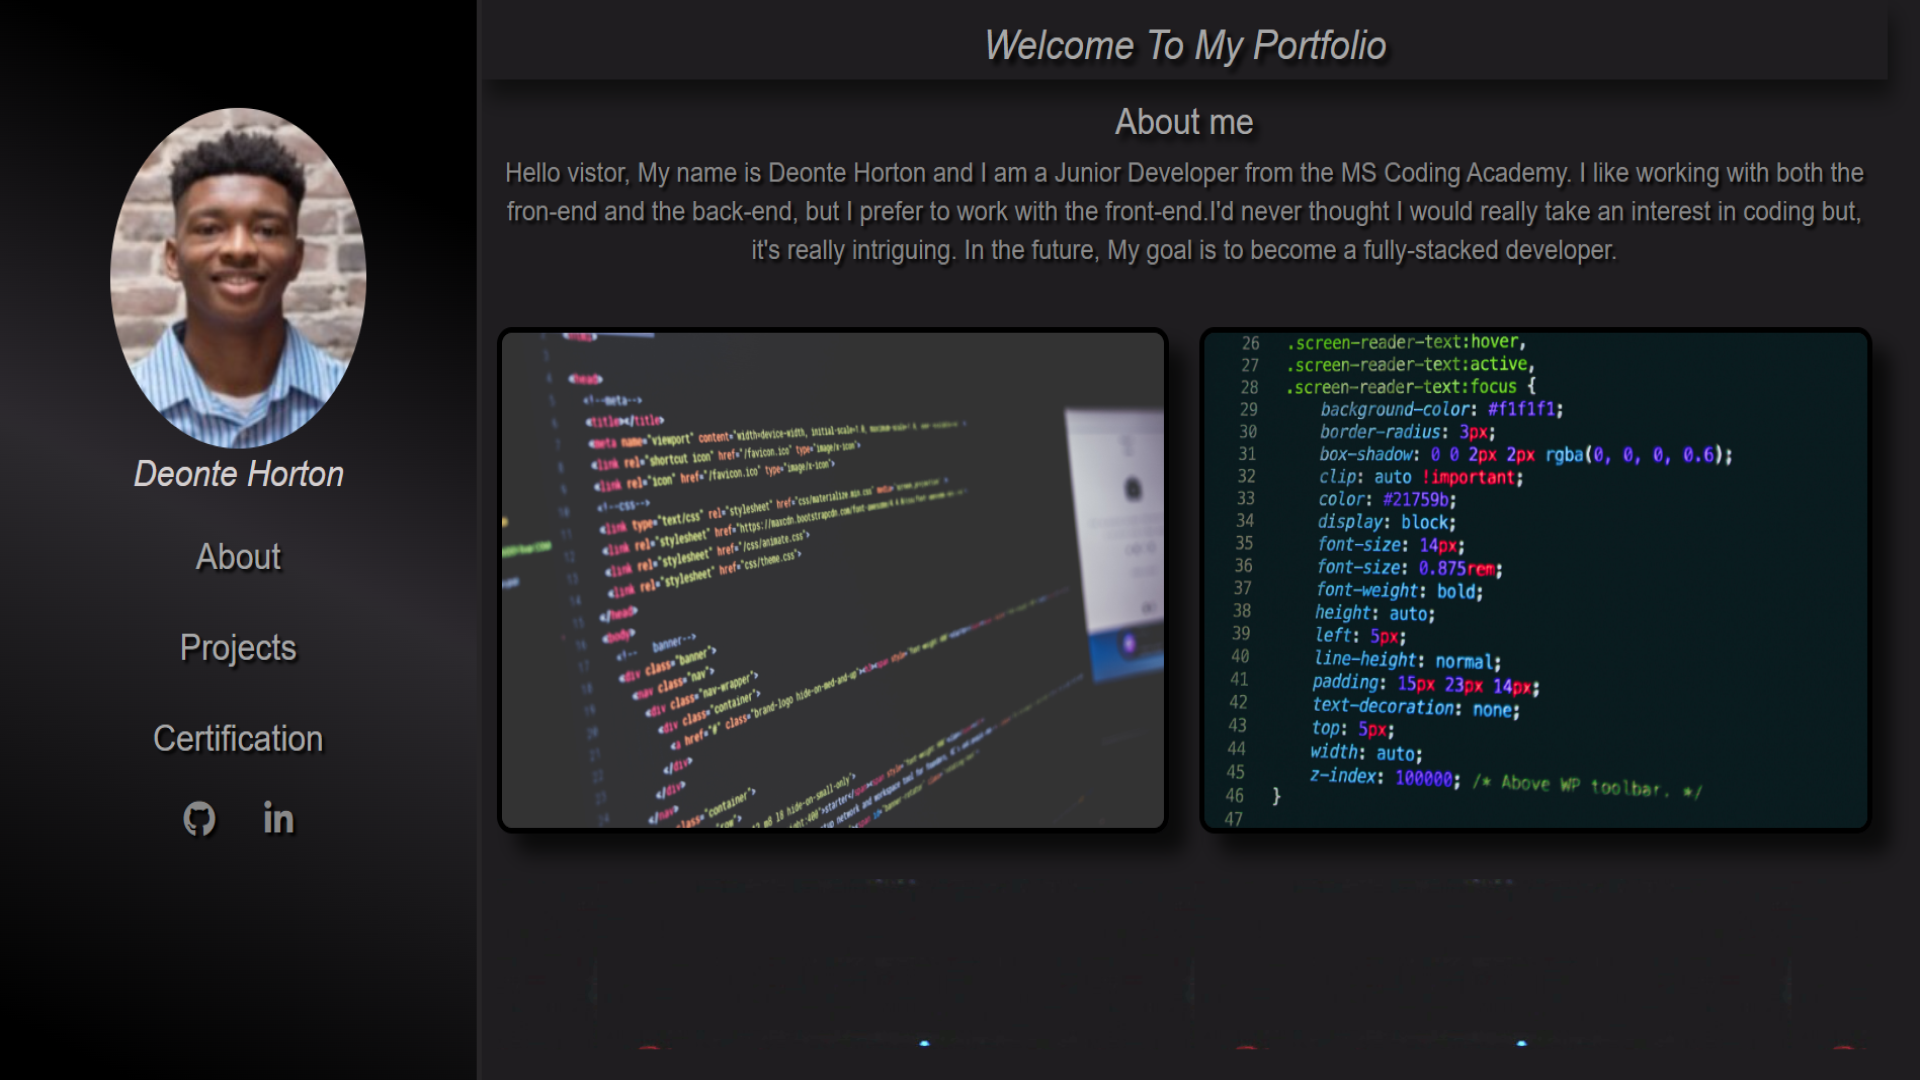
Task: Click the About me paragraph text
Action: (1185, 211)
